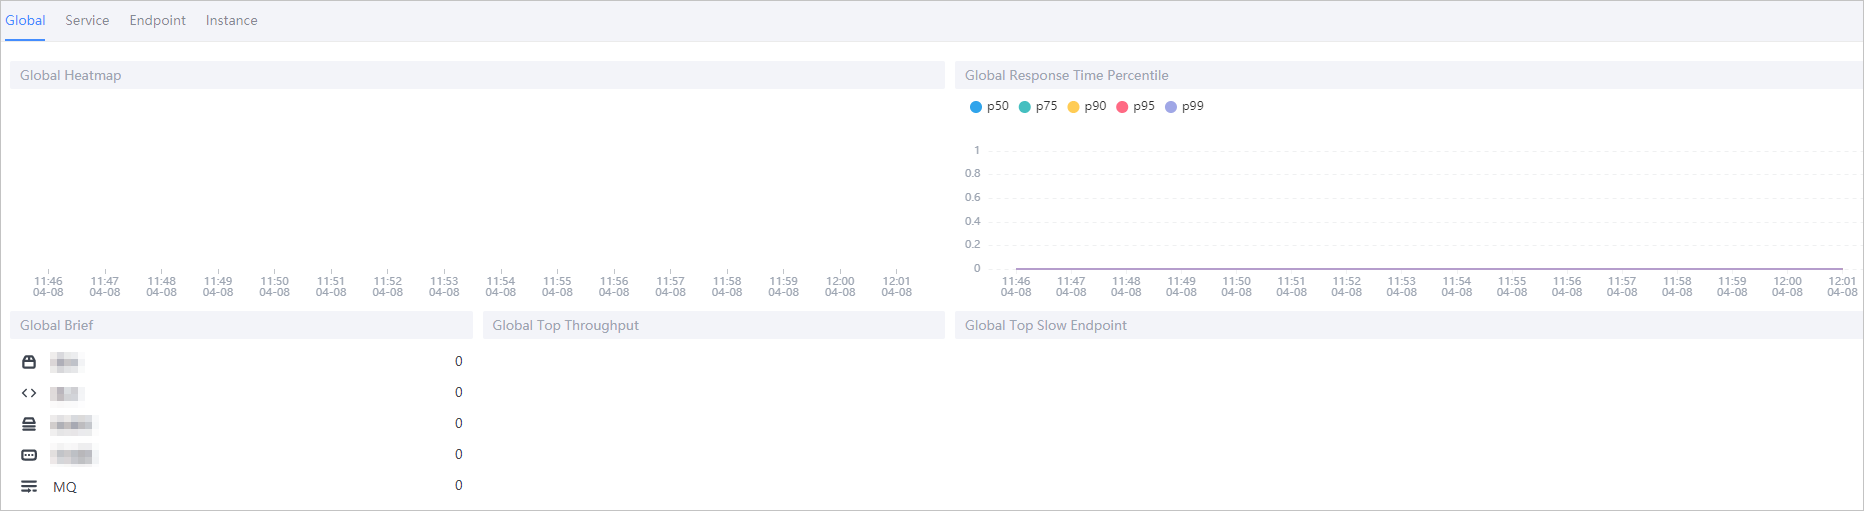Click the 12:00 tick on the Global Heatmap axis

[840, 286]
